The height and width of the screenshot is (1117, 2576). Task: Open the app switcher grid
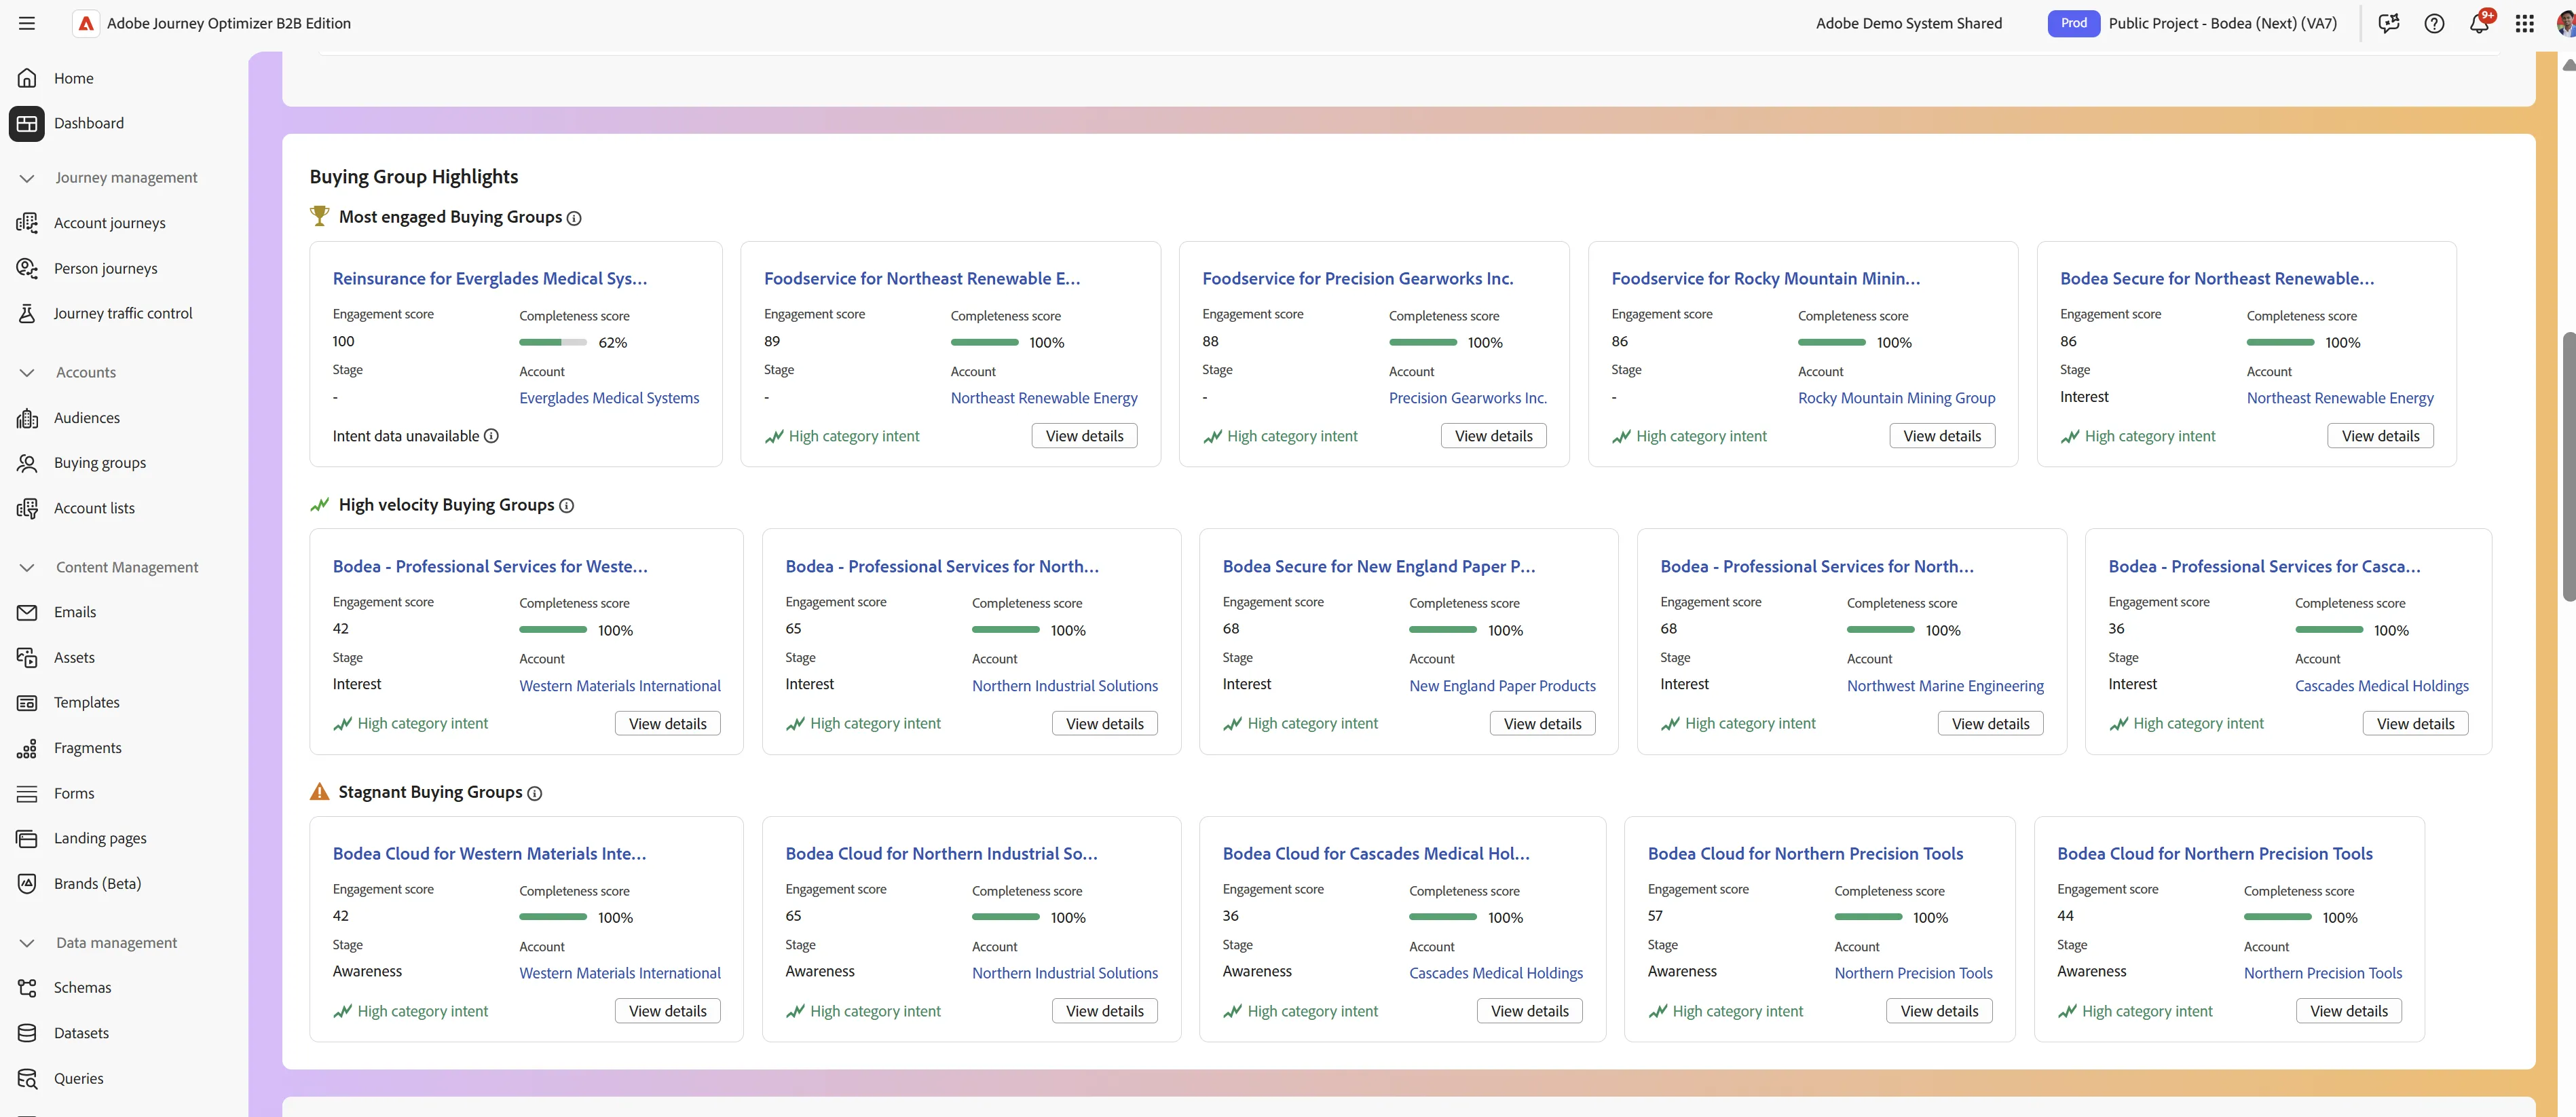pos(2525,23)
